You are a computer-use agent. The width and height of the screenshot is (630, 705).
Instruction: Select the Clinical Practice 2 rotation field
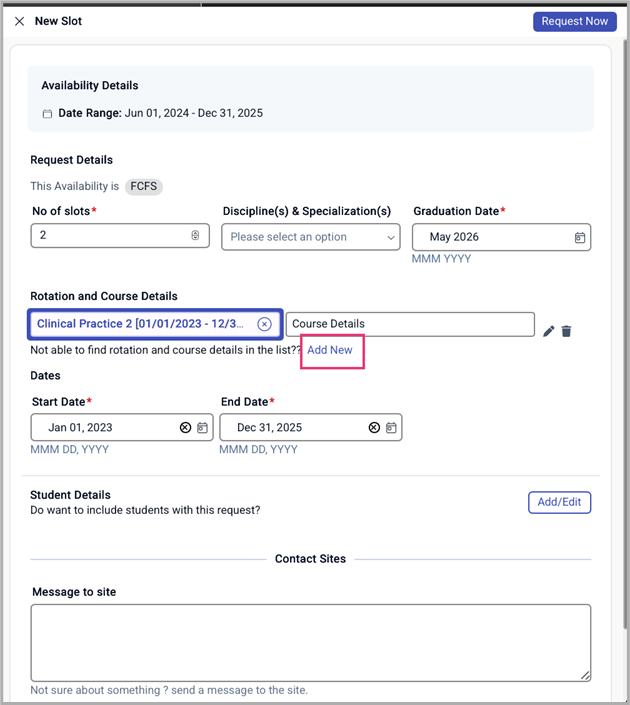[140, 324]
